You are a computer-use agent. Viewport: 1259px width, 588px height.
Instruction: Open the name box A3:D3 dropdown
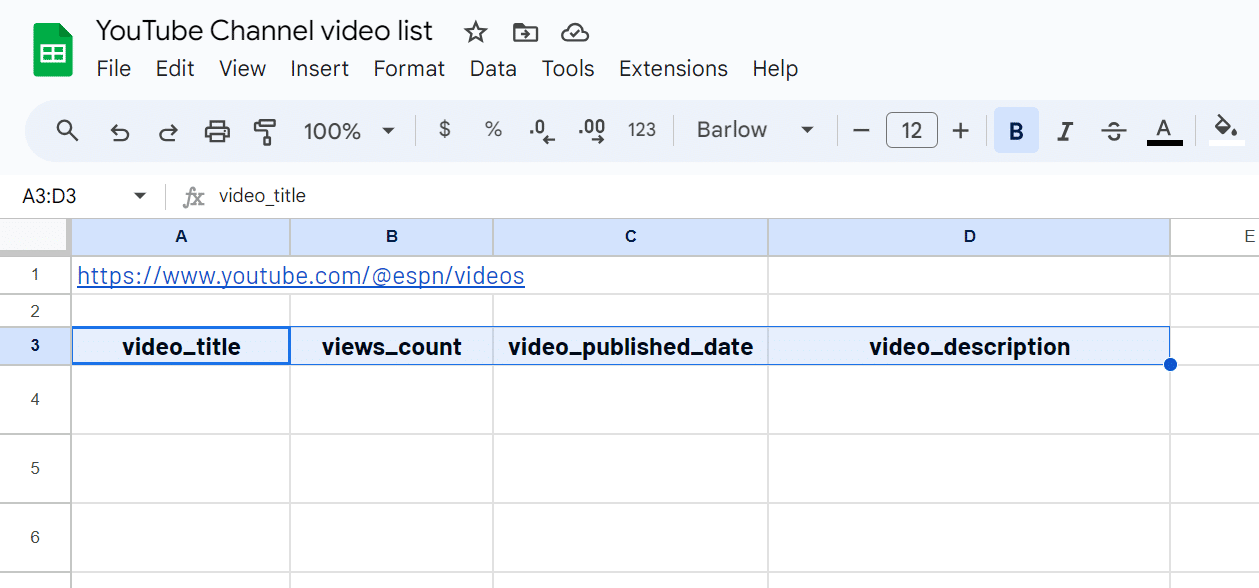click(x=140, y=196)
